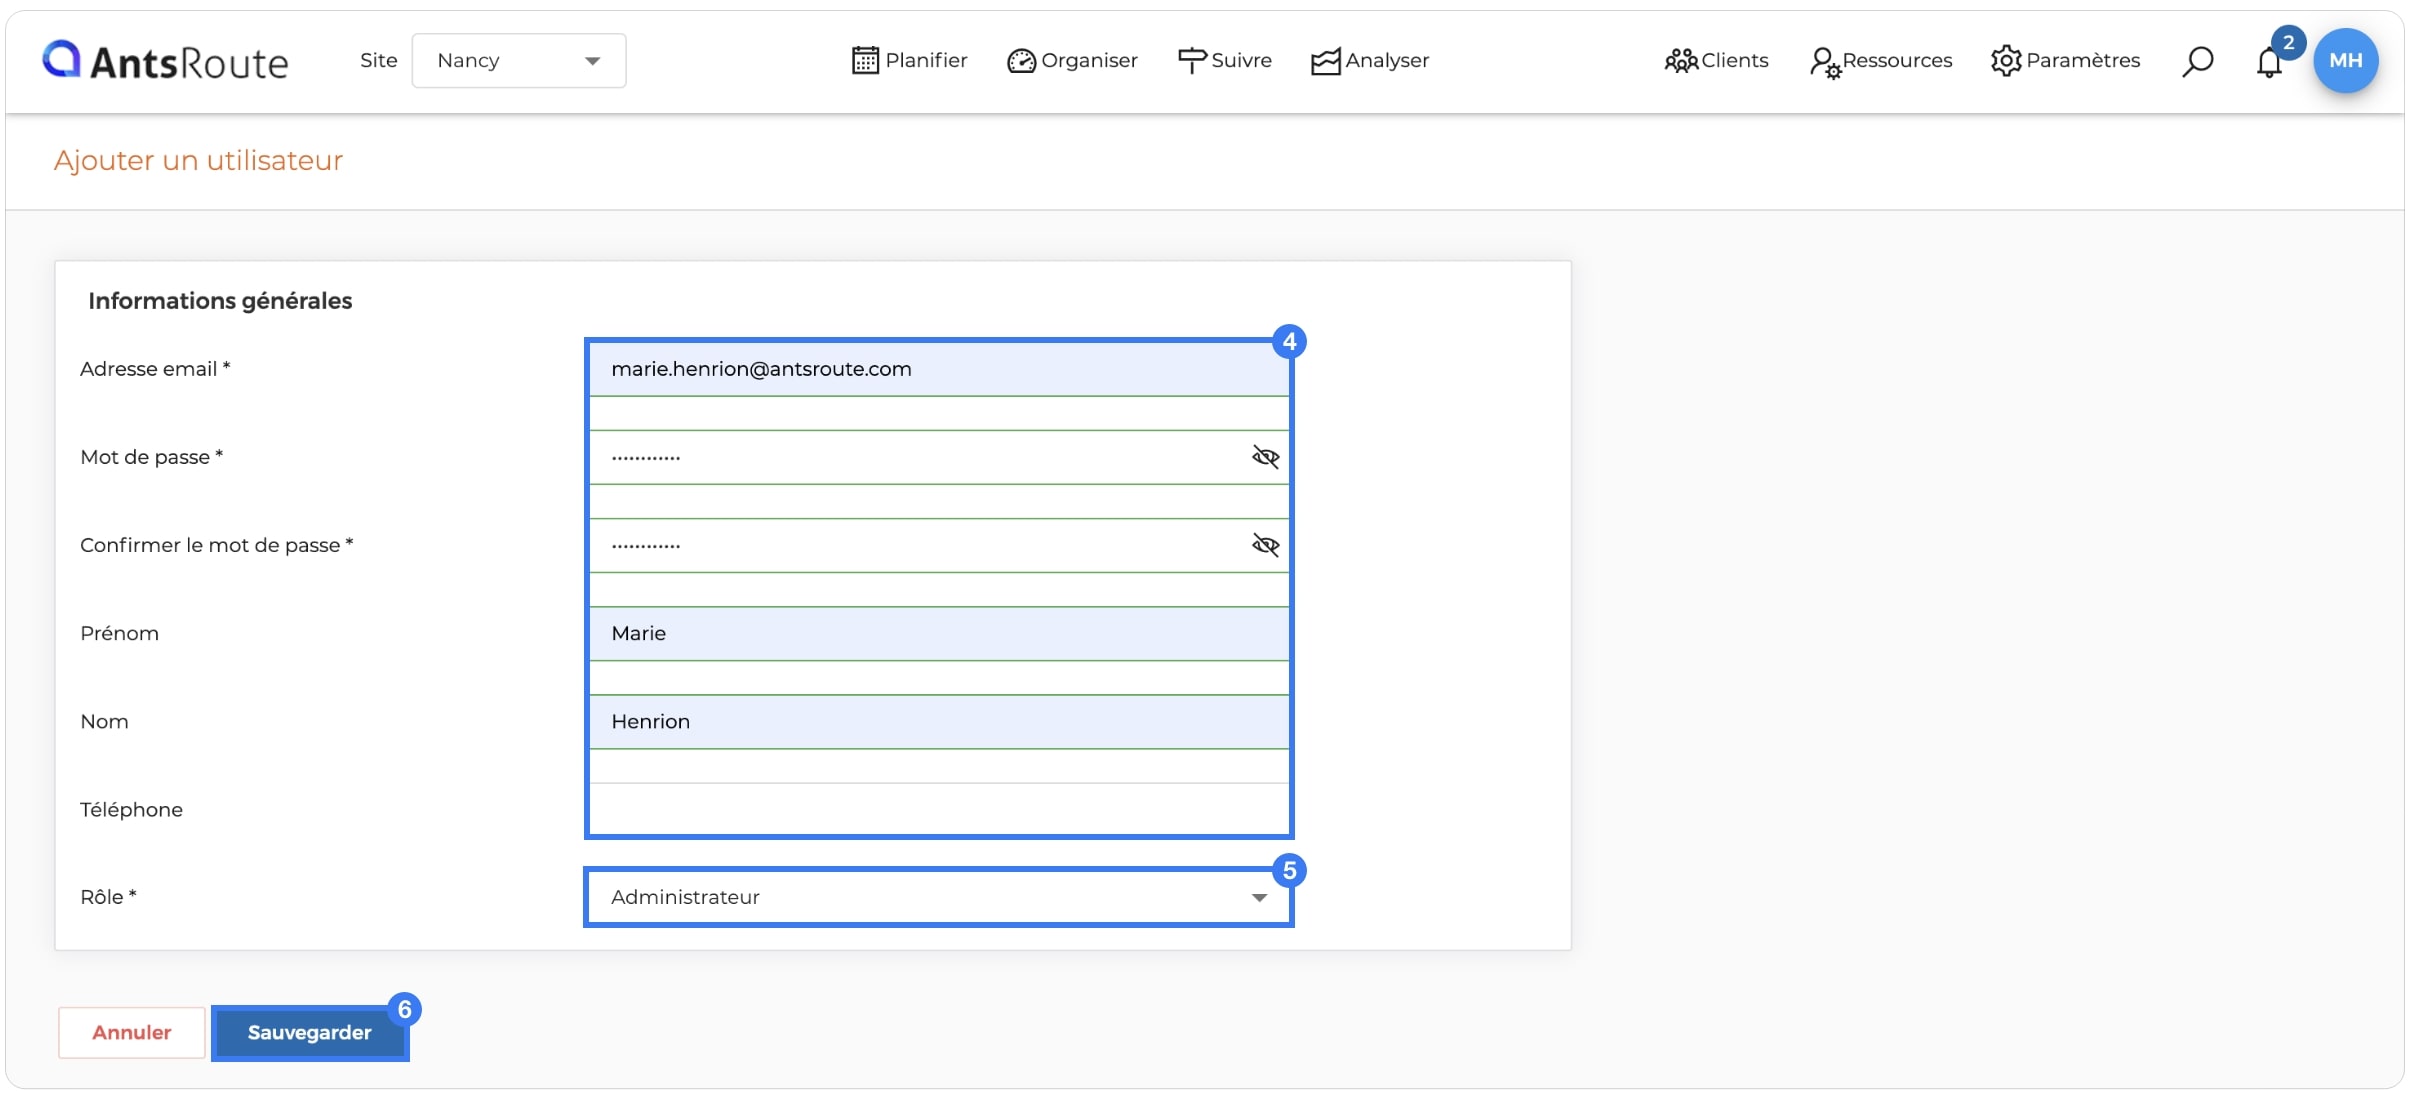Screen dimensions: 2410x1094
Task: Click the empty Téléphone field
Action: point(939,809)
